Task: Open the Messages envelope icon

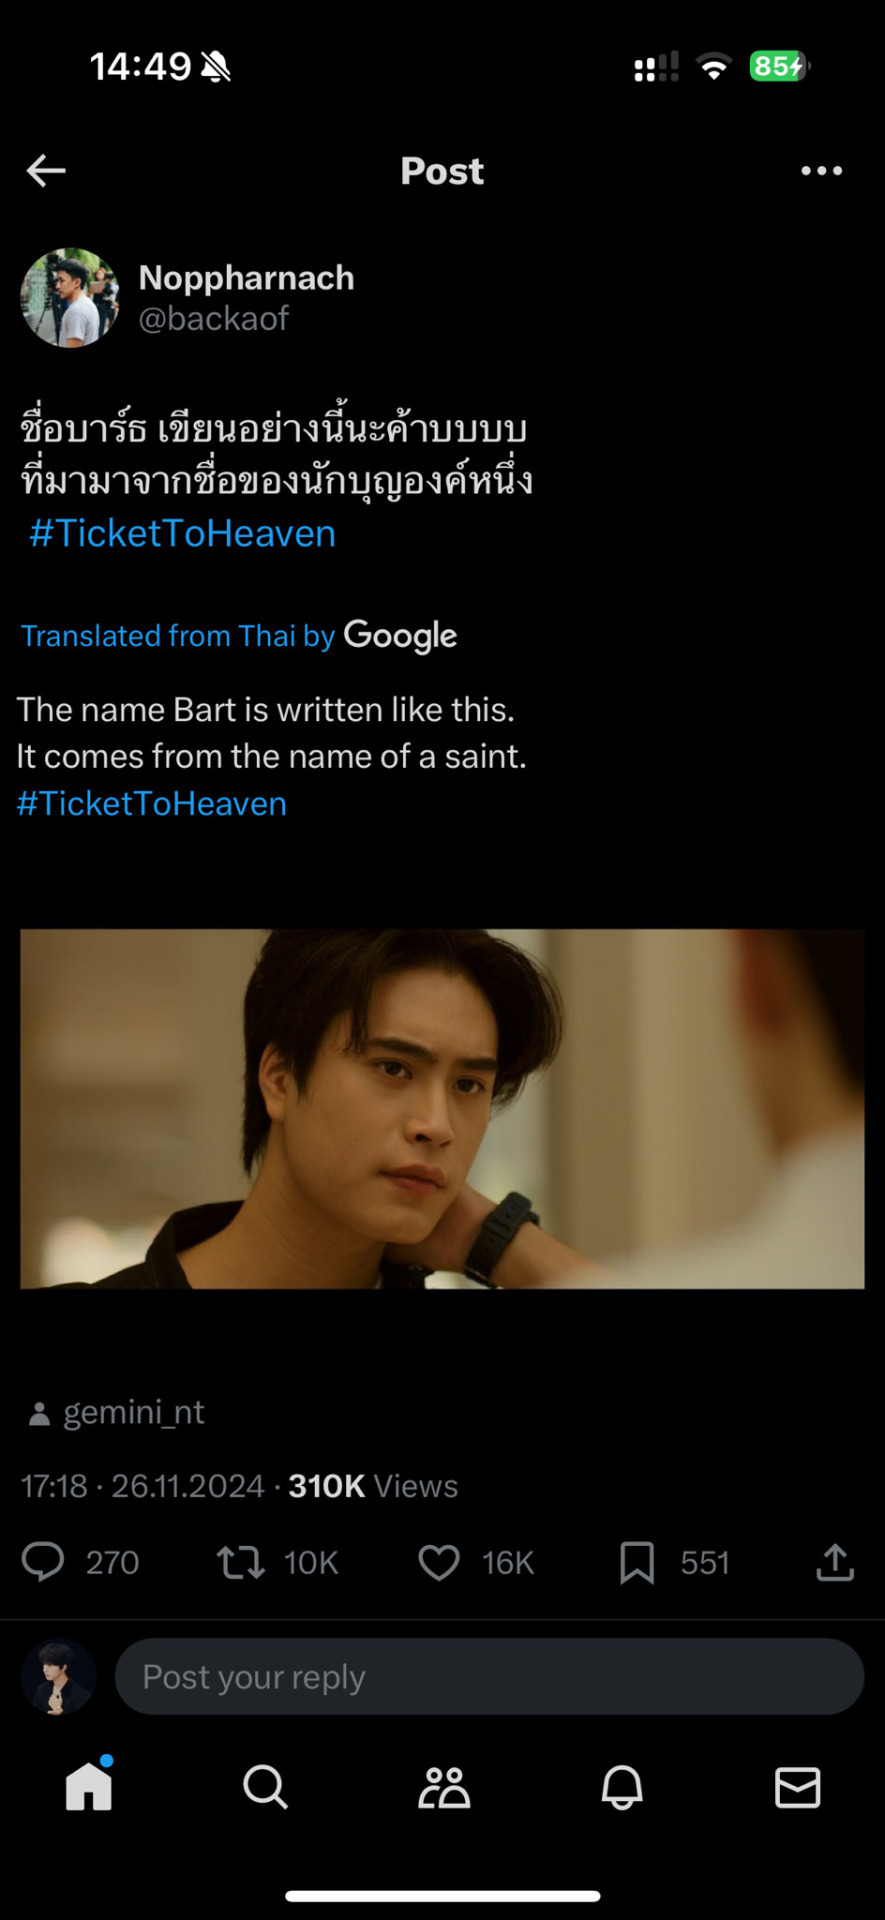Action: (798, 1787)
